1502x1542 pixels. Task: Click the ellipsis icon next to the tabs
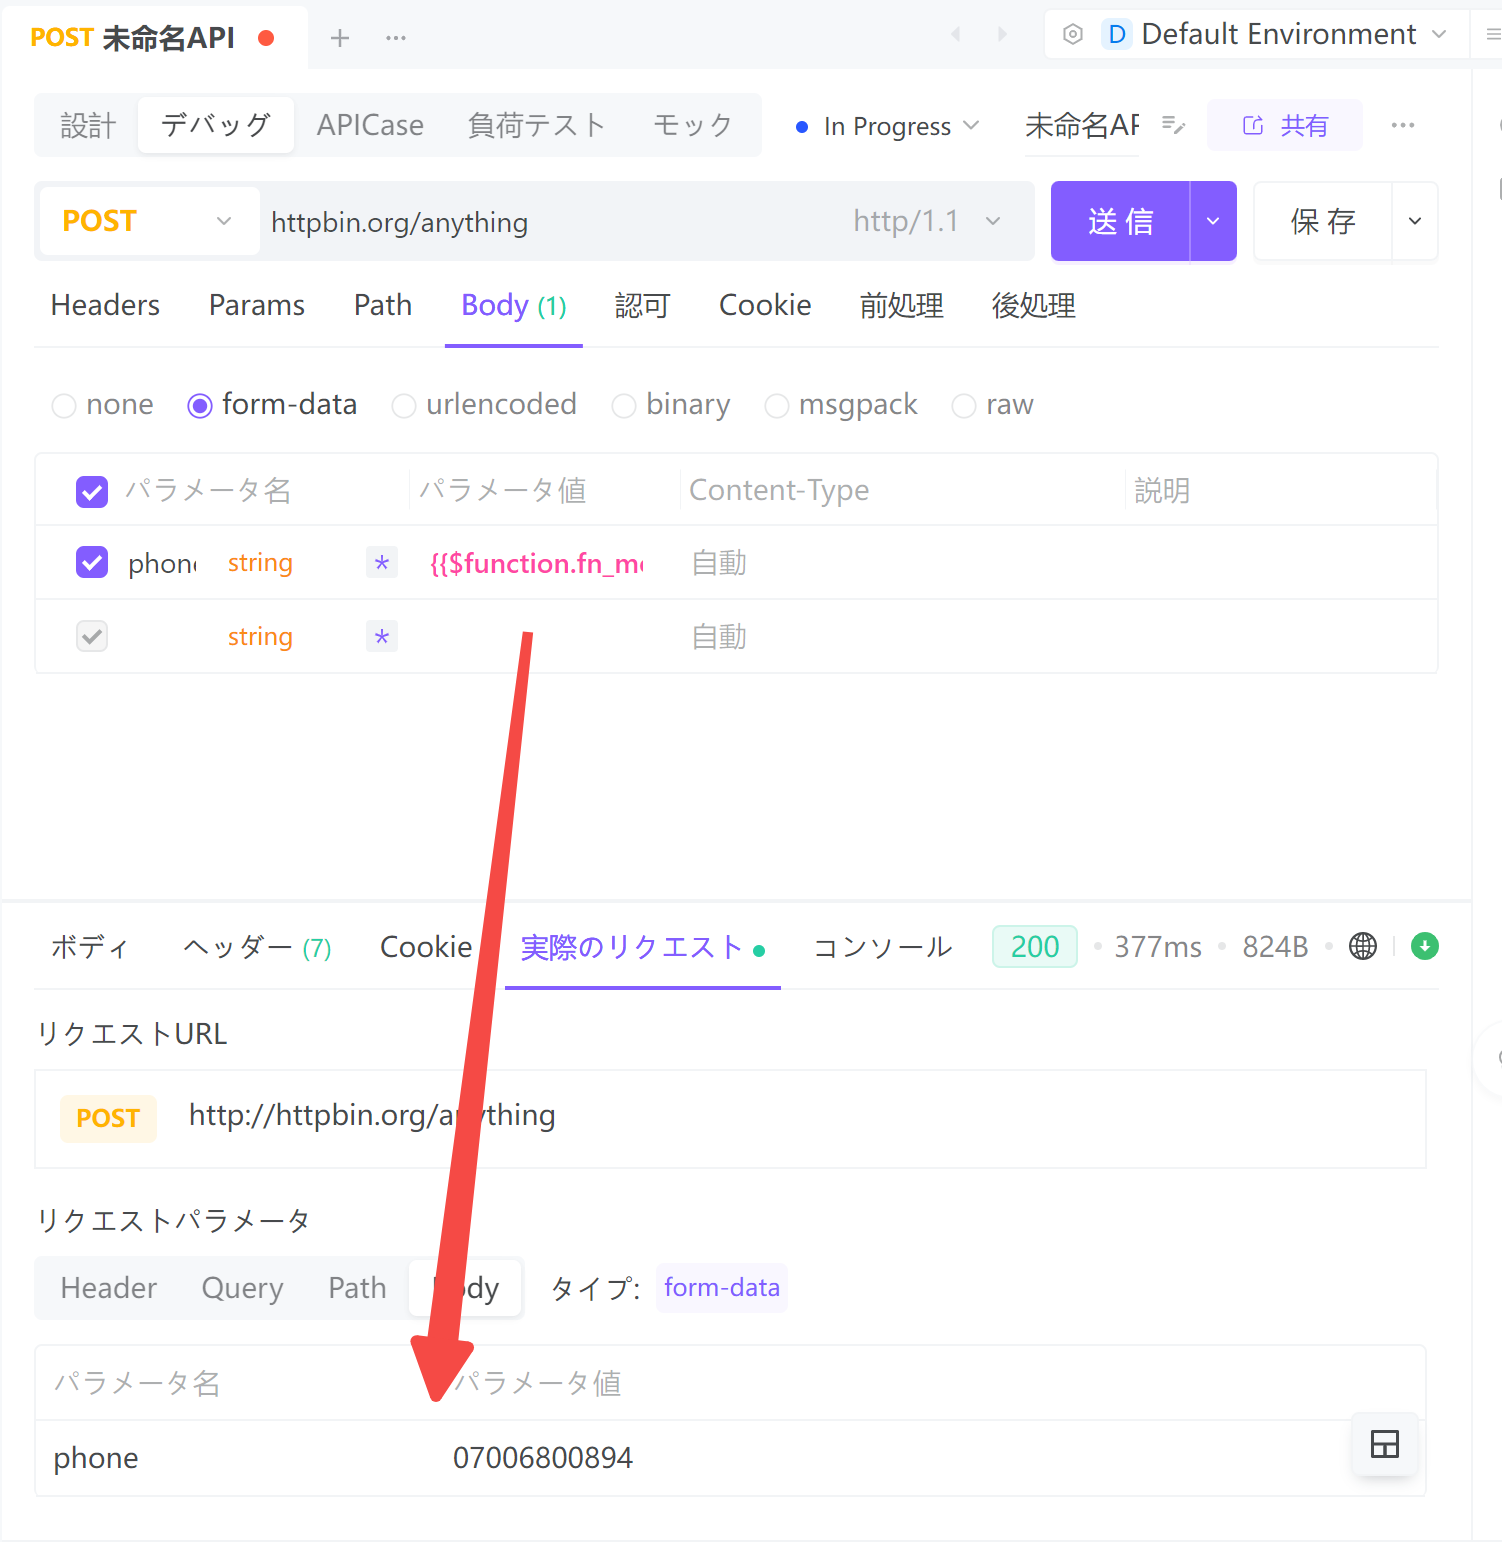[395, 37]
